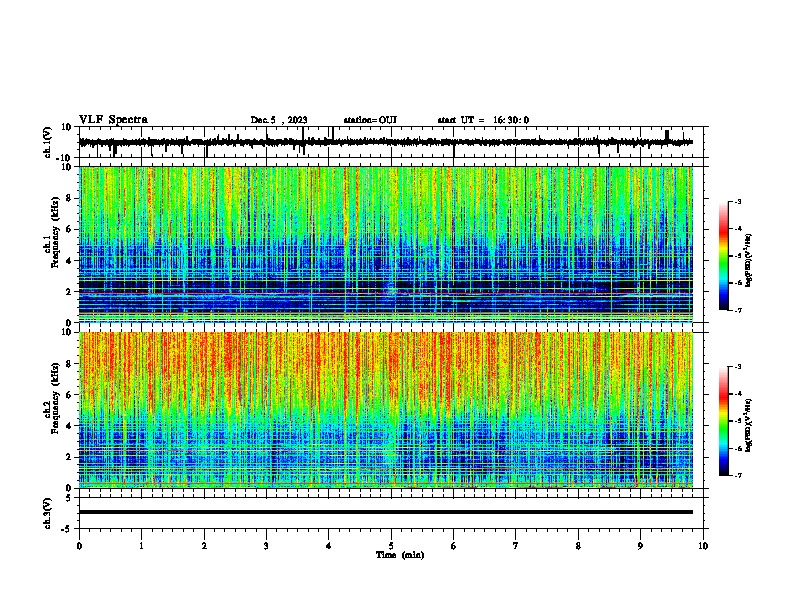Click the "VLF Spectra" plot title
The width and height of the screenshot is (792, 612).
pyautogui.click(x=113, y=120)
